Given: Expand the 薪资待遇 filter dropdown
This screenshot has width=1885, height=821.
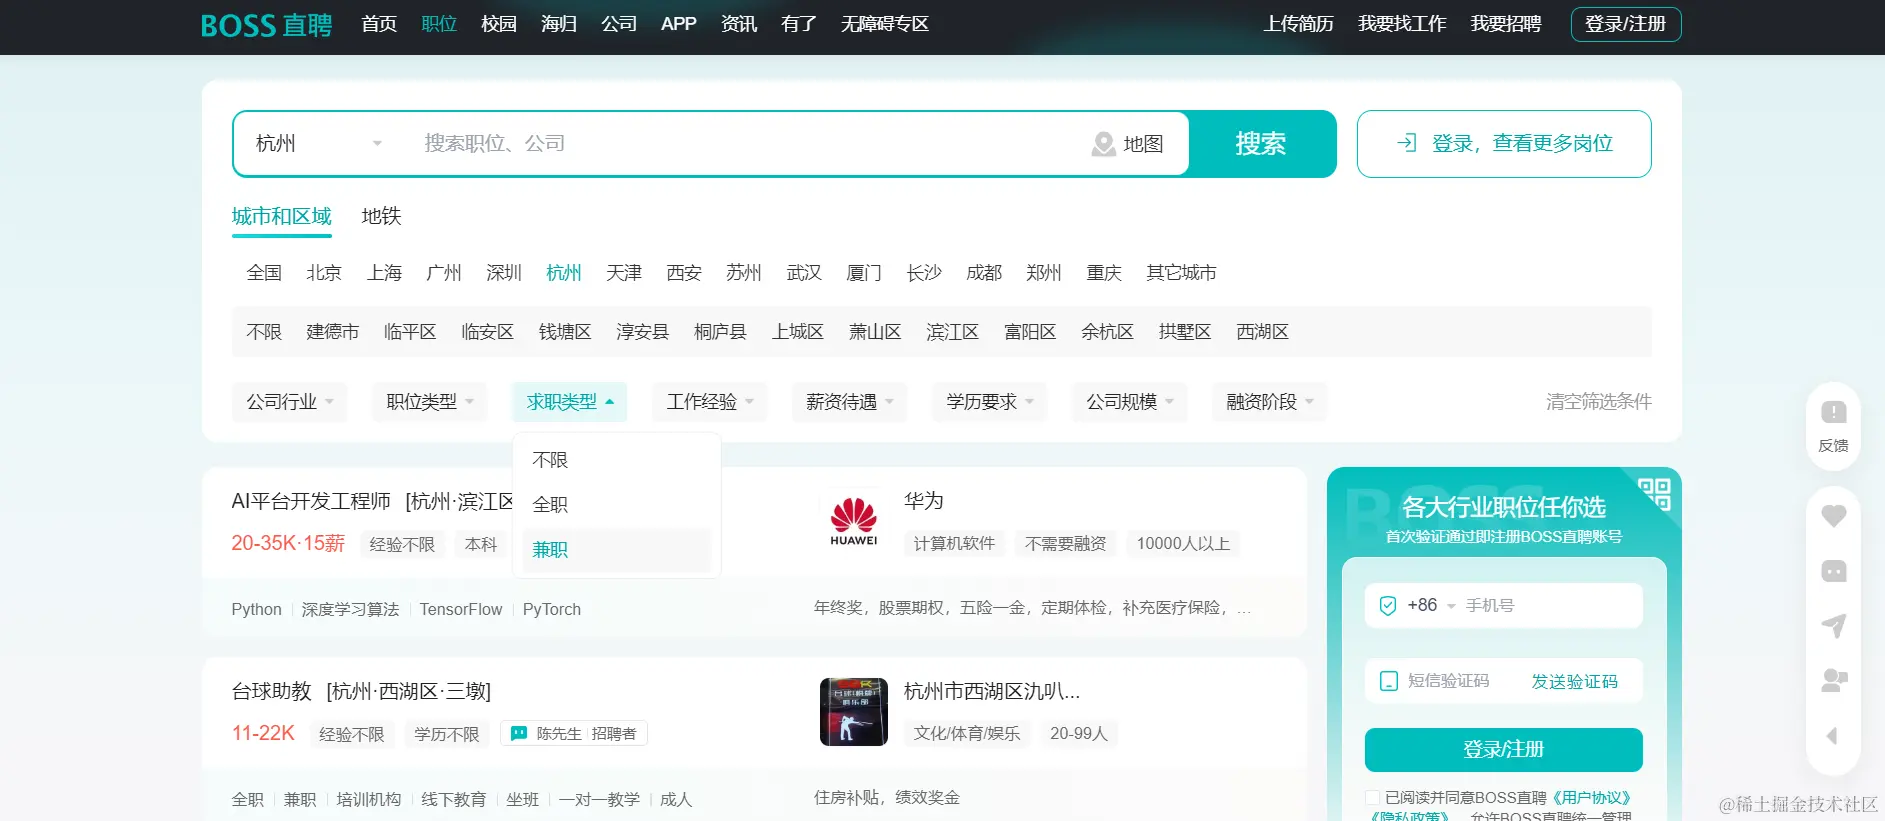Looking at the screenshot, I should coord(850,402).
